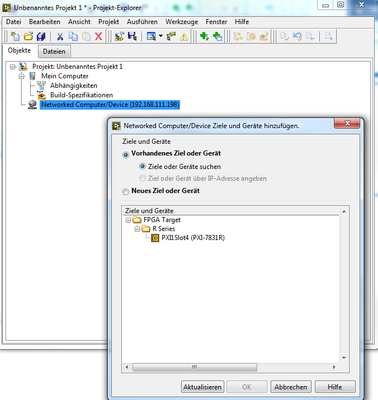
Task: Click the Build-Spezifikationen icon
Action: click(41, 95)
